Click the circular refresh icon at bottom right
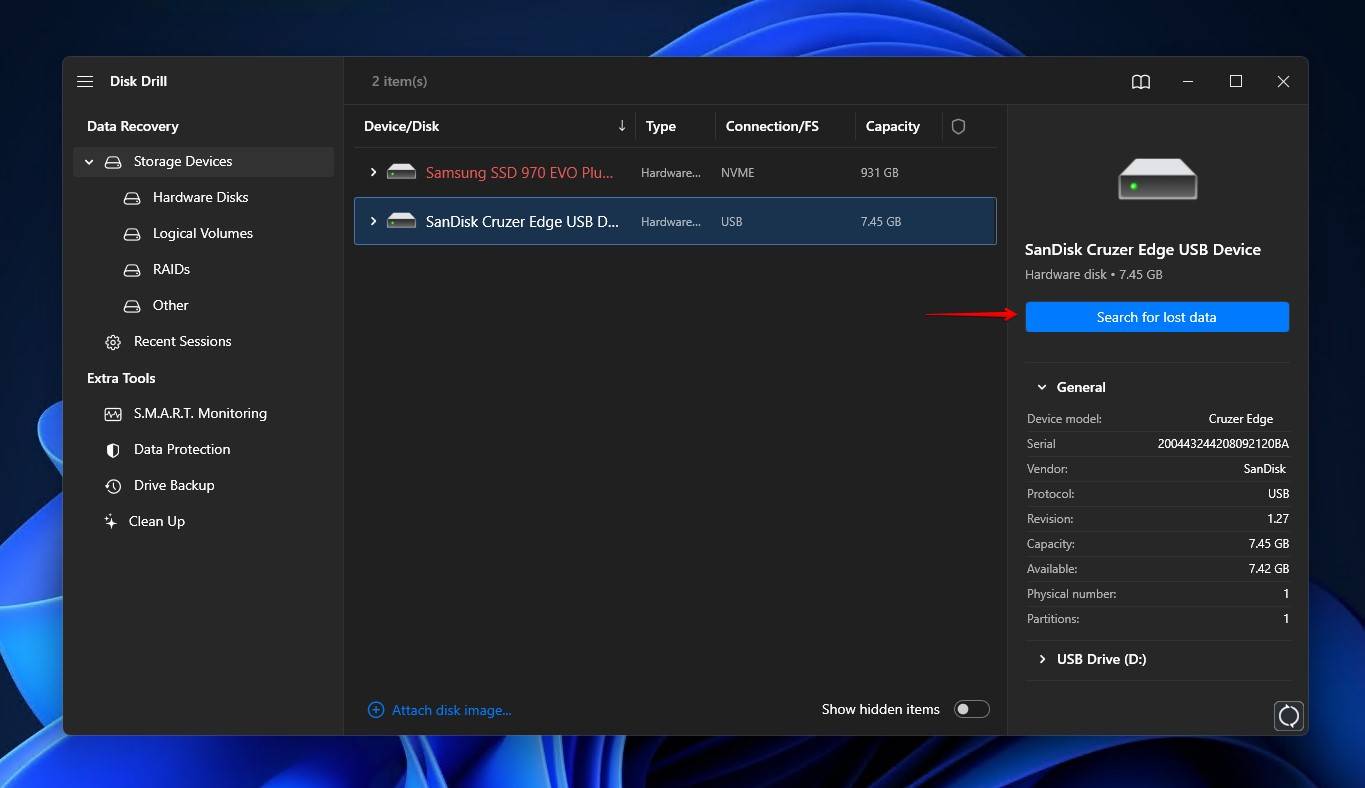 click(1289, 716)
